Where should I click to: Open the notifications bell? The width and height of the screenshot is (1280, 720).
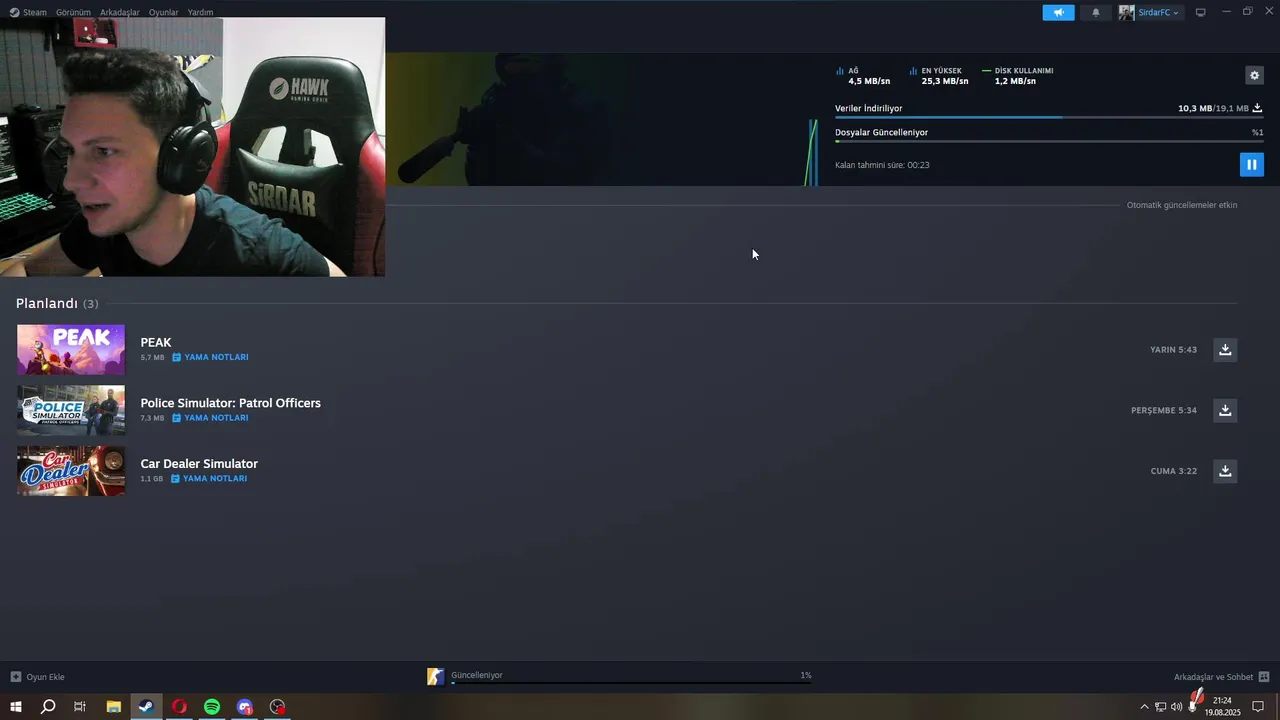coord(1096,12)
